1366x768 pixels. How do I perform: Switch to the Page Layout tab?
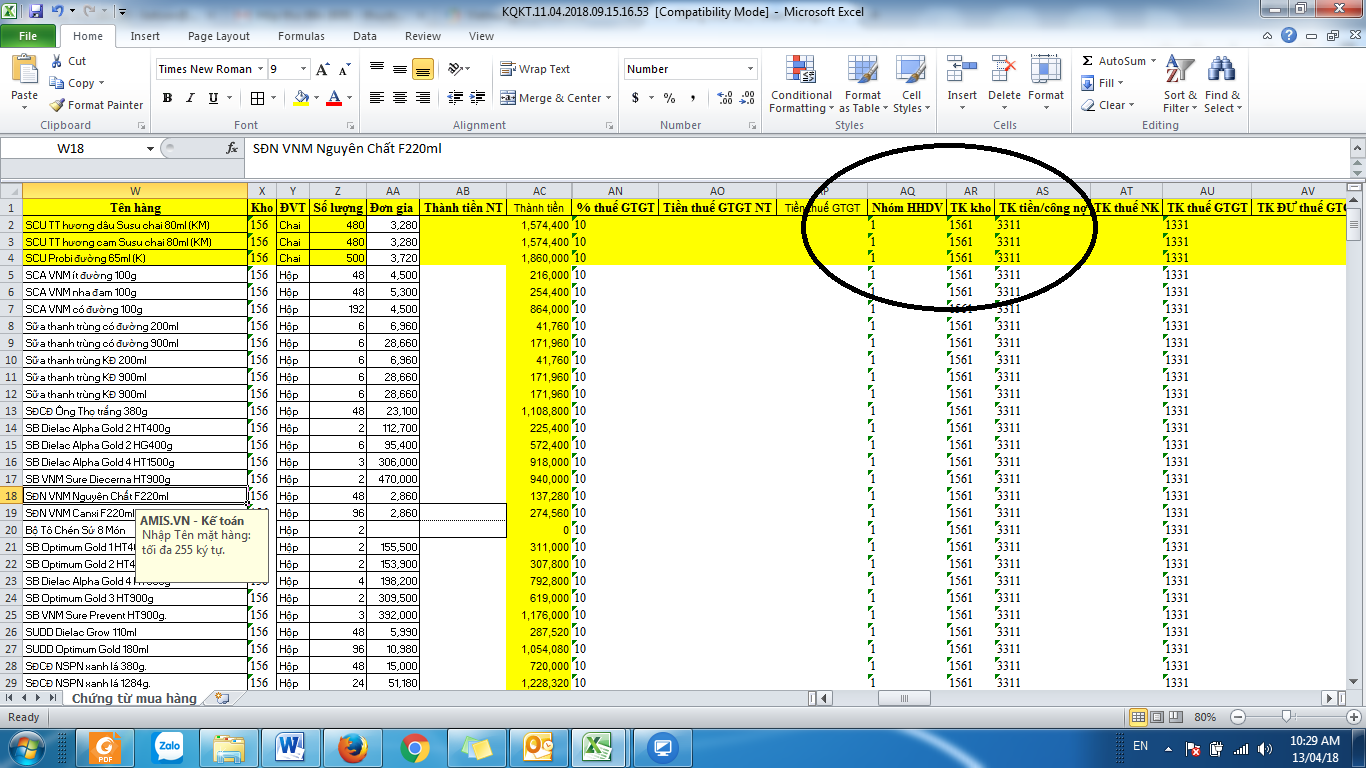[x=219, y=36]
